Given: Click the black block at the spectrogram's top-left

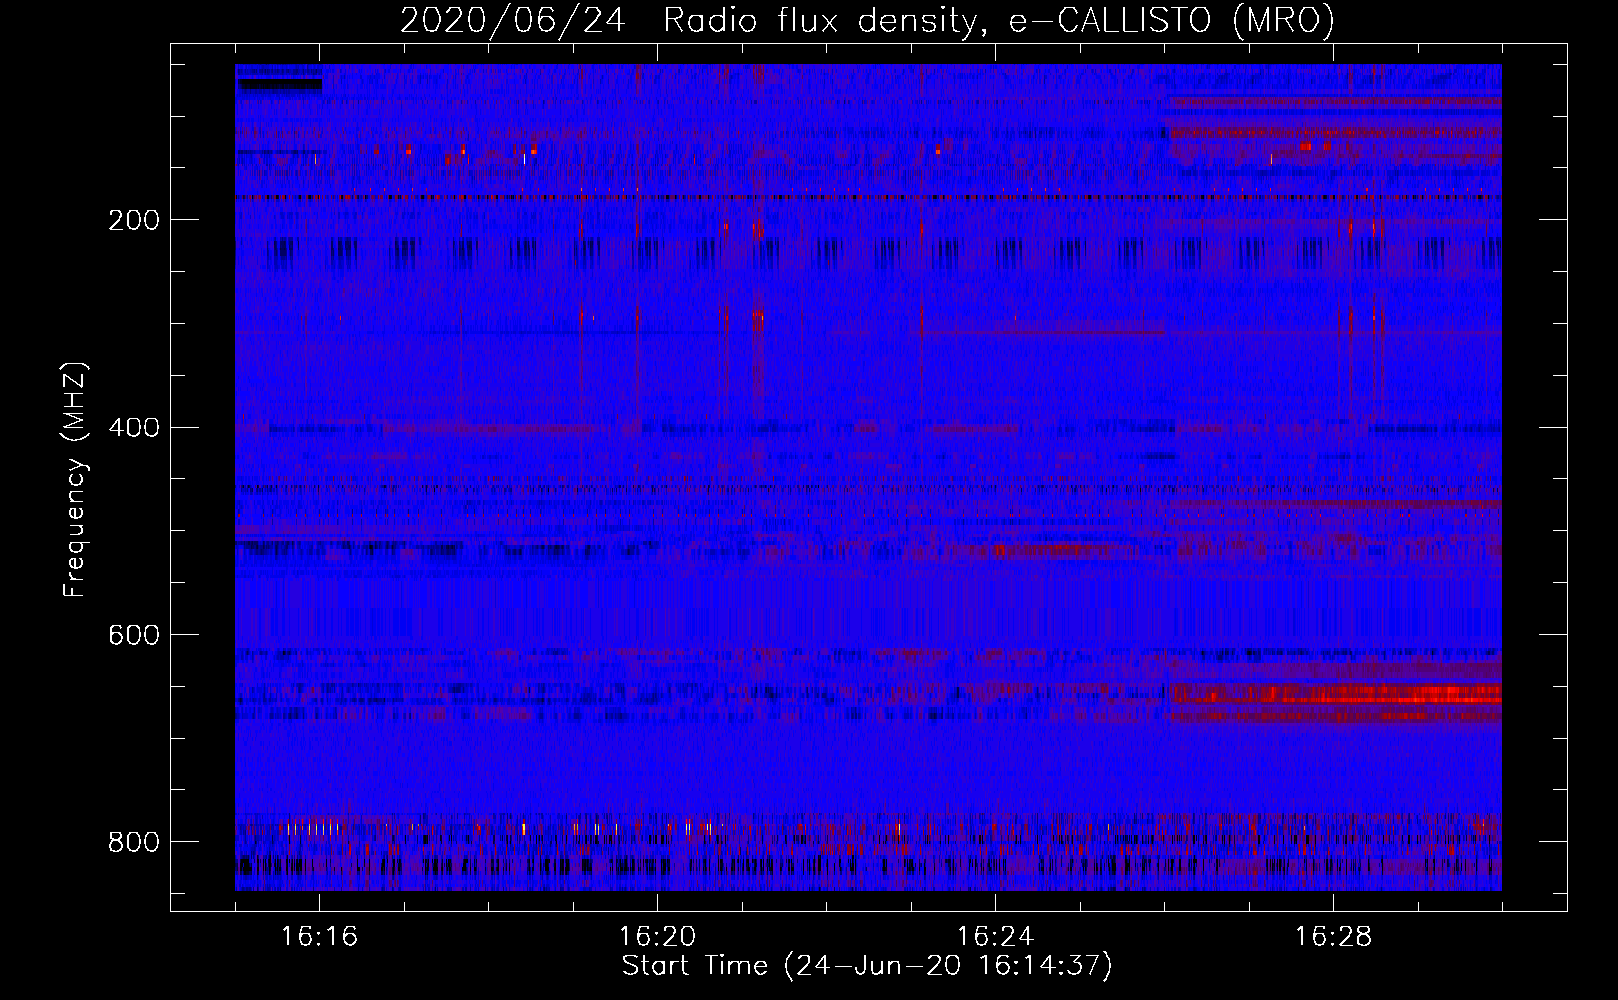Looking at the screenshot, I should click(x=279, y=84).
